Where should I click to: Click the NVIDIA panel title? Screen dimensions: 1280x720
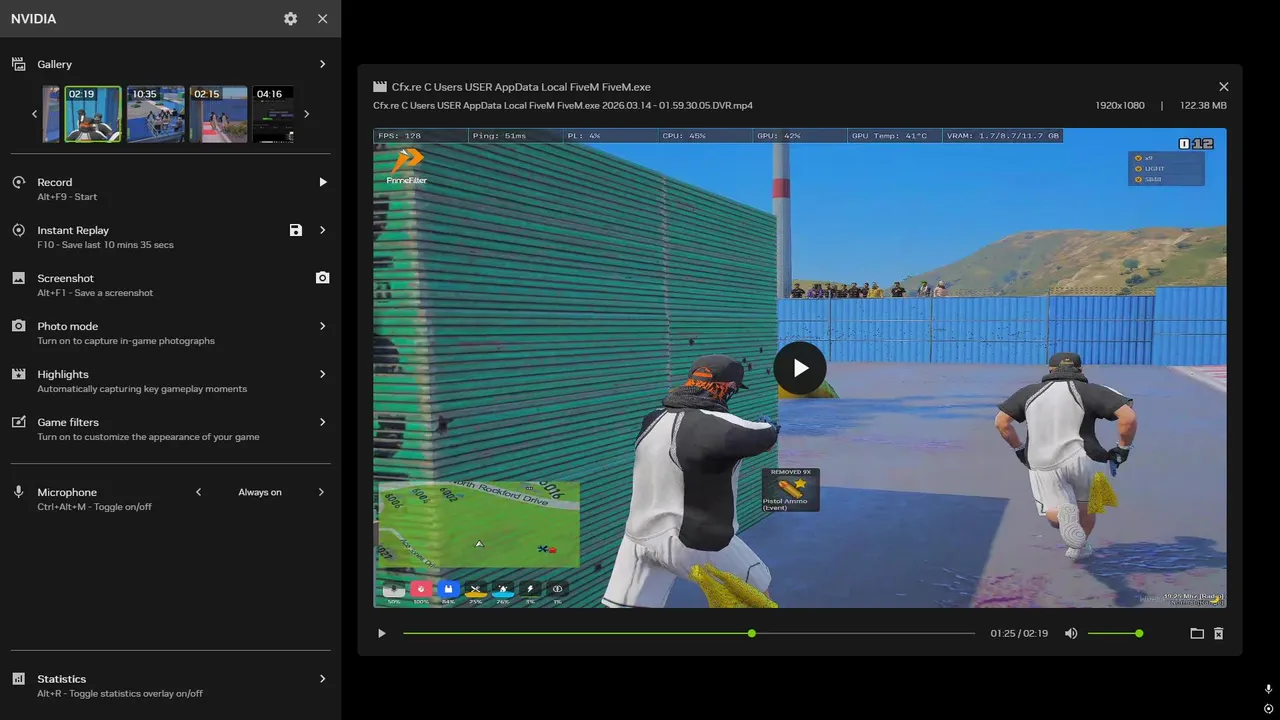(x=33, y=19)
